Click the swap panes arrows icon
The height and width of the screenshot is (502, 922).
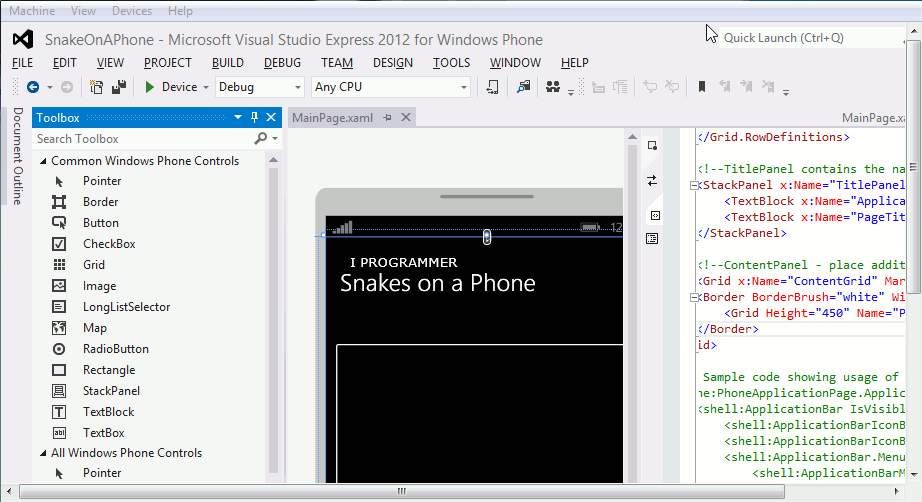tap(652, 180)
